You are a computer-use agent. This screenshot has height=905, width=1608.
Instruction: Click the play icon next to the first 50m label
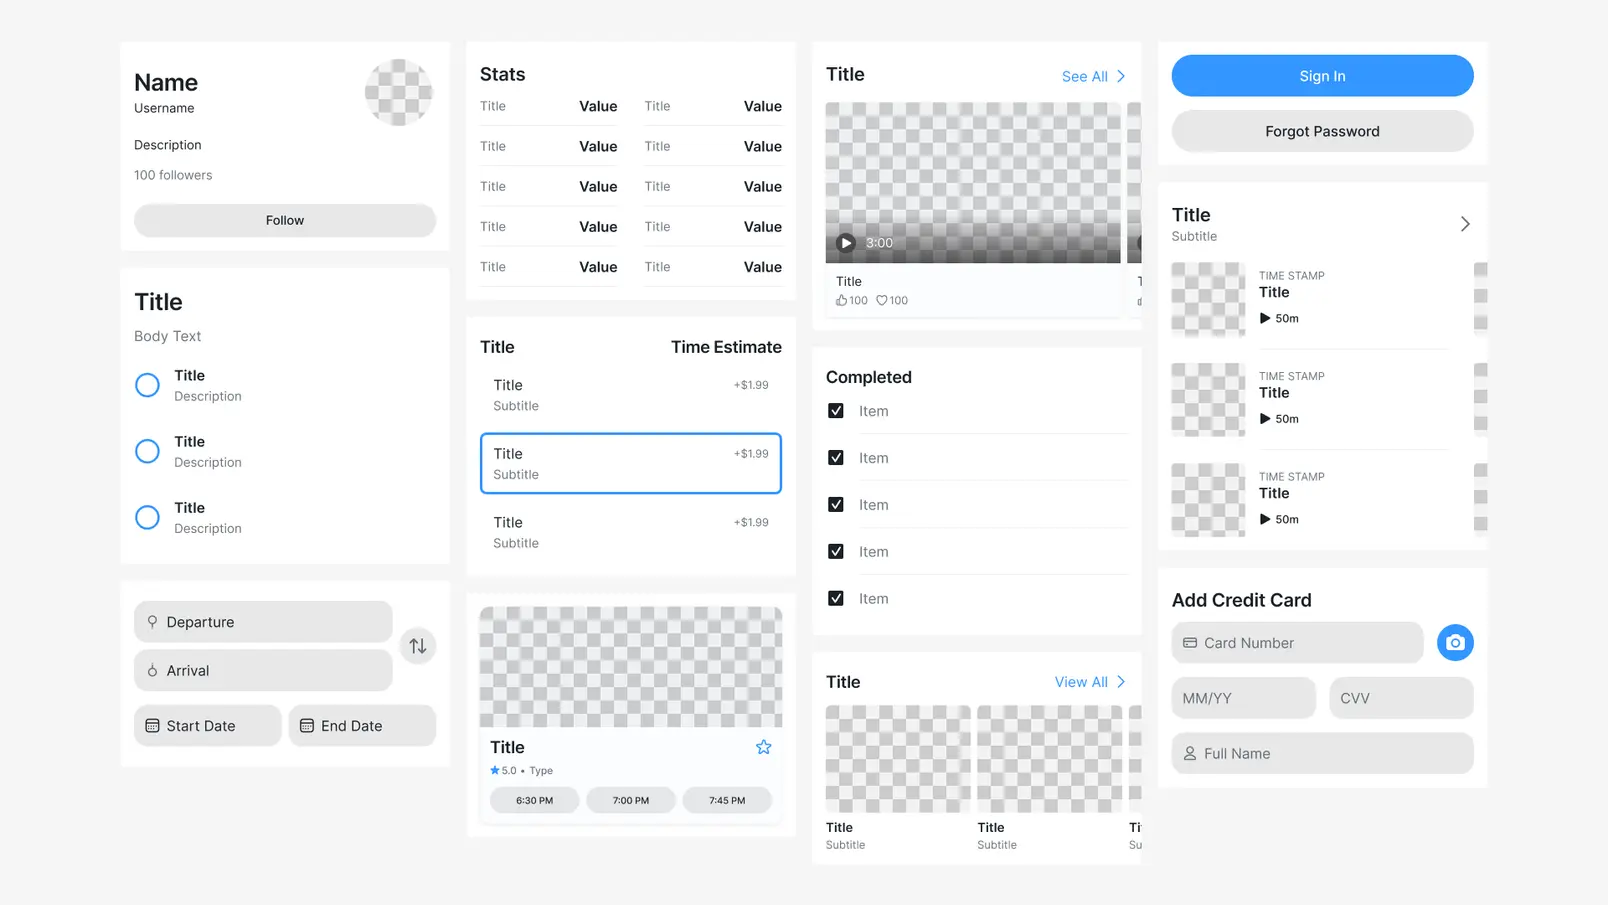pyautogui.click(x=1264, y=318)
